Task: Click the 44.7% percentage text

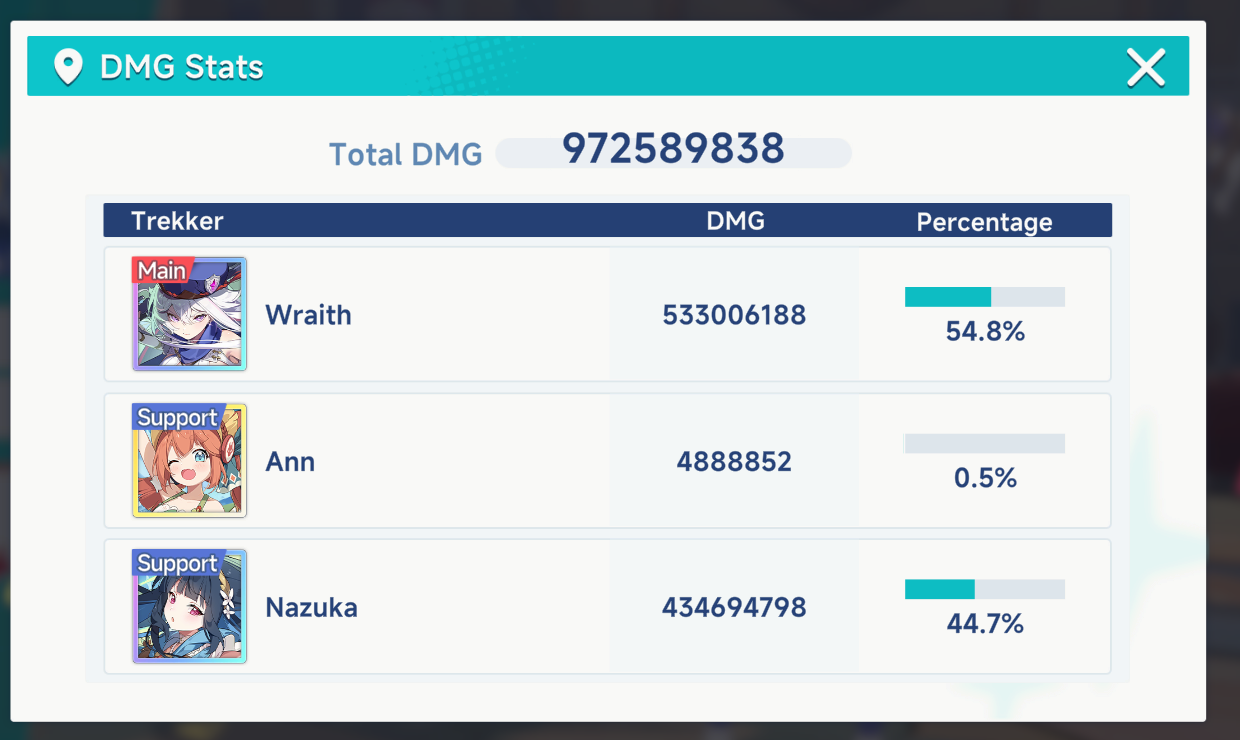Action: pos(985,624)
